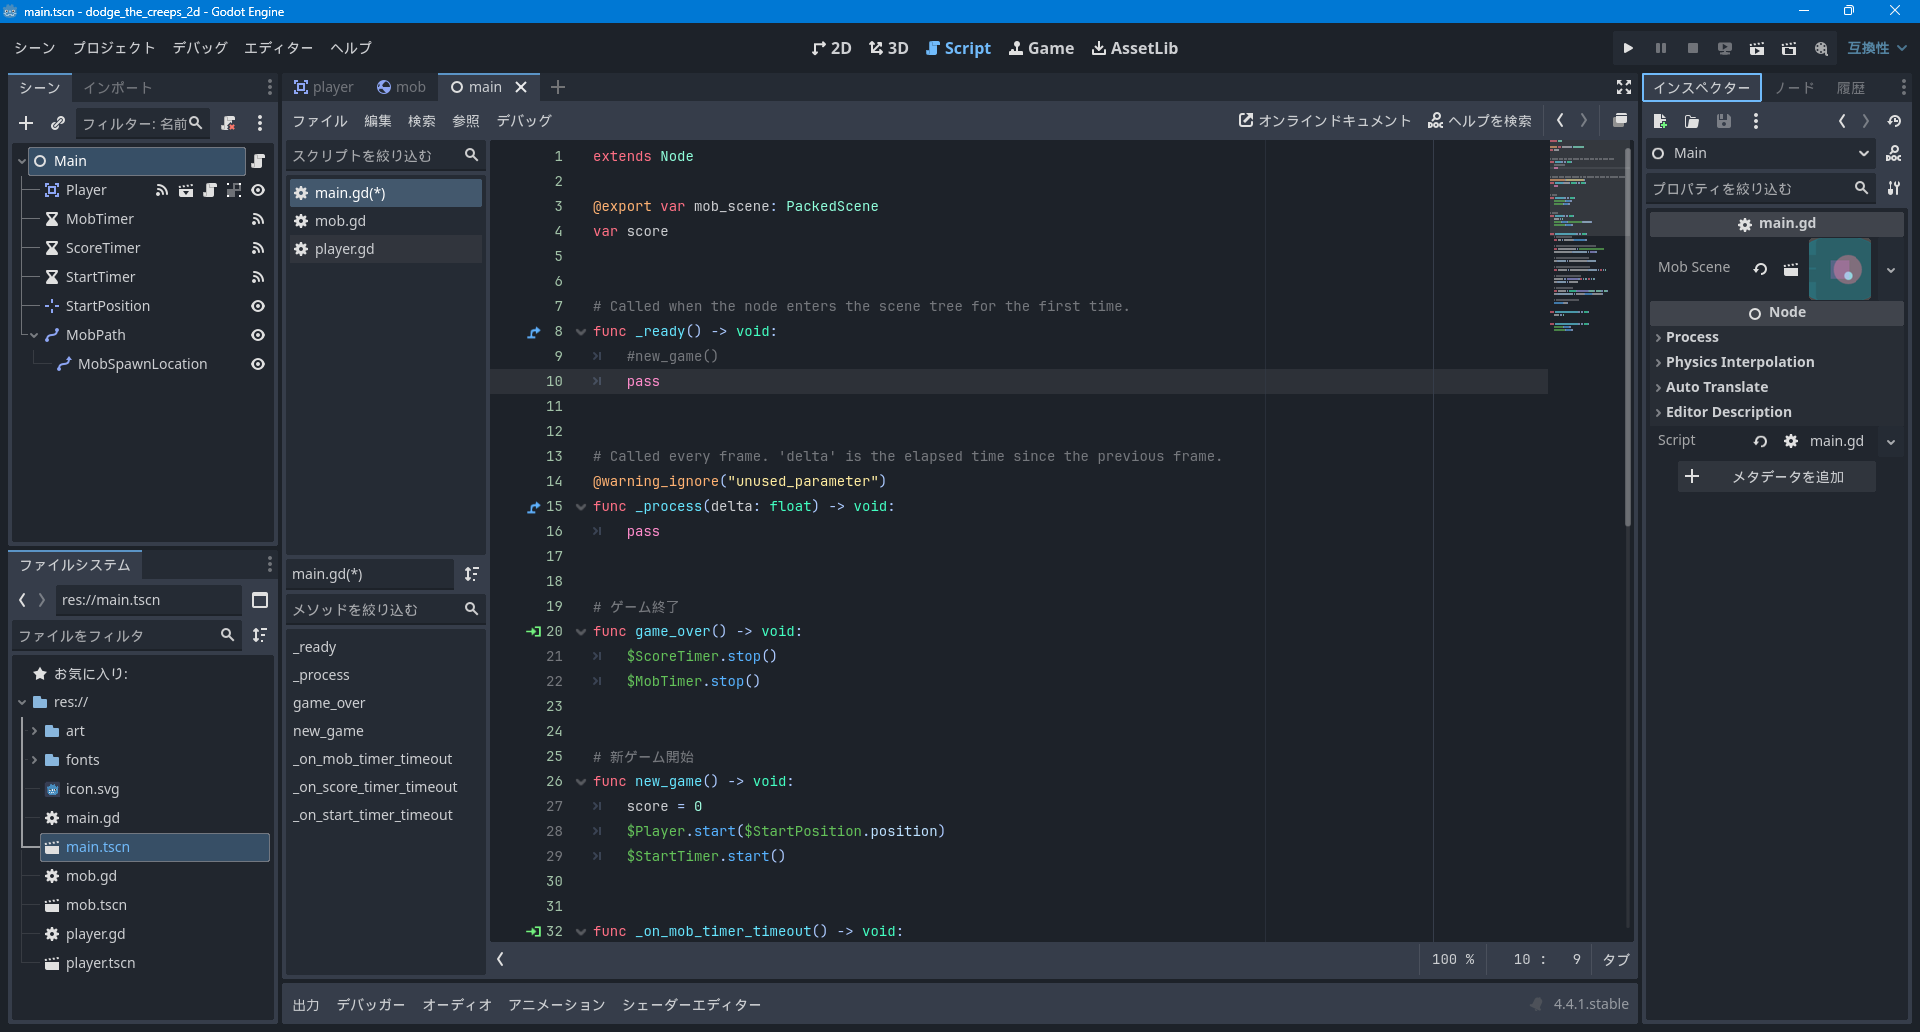Open the オンラインドキュメント link
Screen dimensions: 1920x1032
click(1323, 120)
